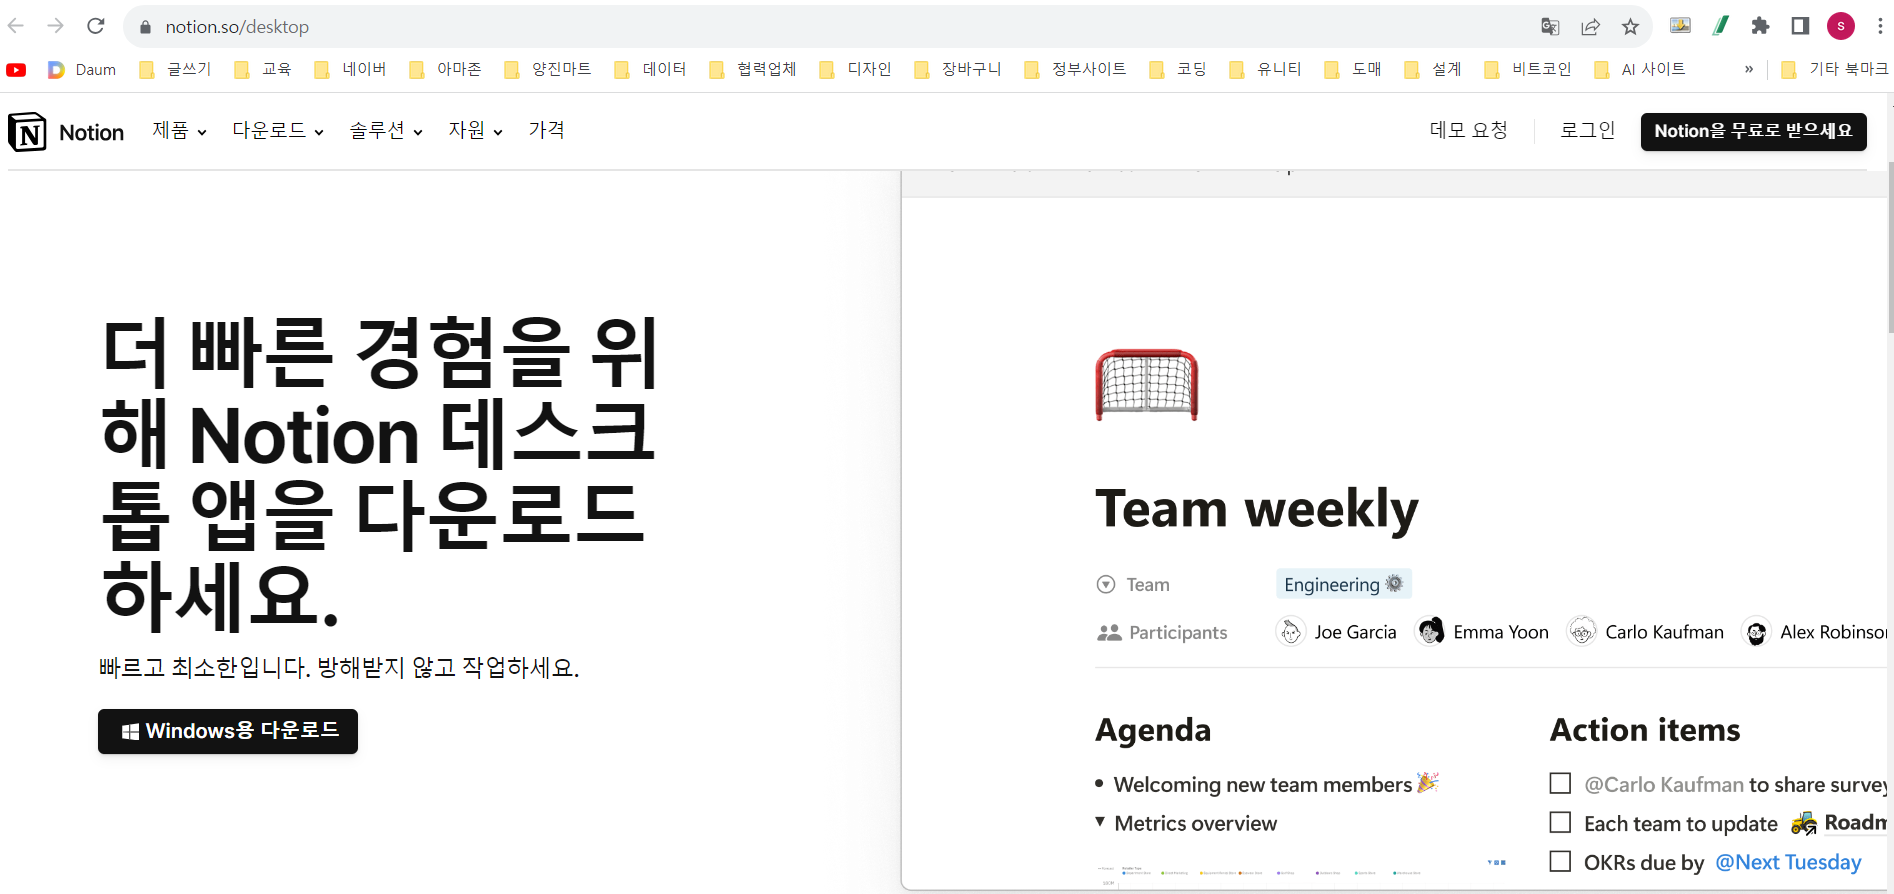Click the red hockey goal page icon

pyautogui.click(x=1146, y=385)
